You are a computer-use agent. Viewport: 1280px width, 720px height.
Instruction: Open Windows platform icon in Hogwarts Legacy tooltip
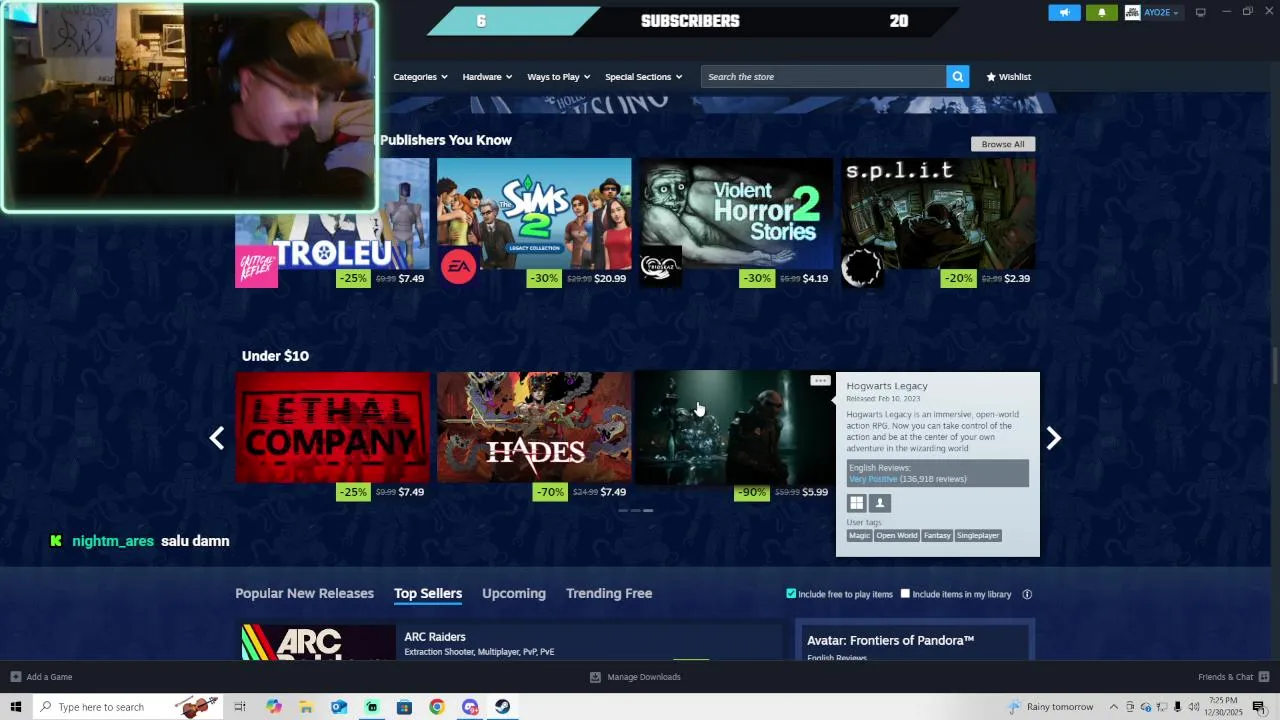857,503
